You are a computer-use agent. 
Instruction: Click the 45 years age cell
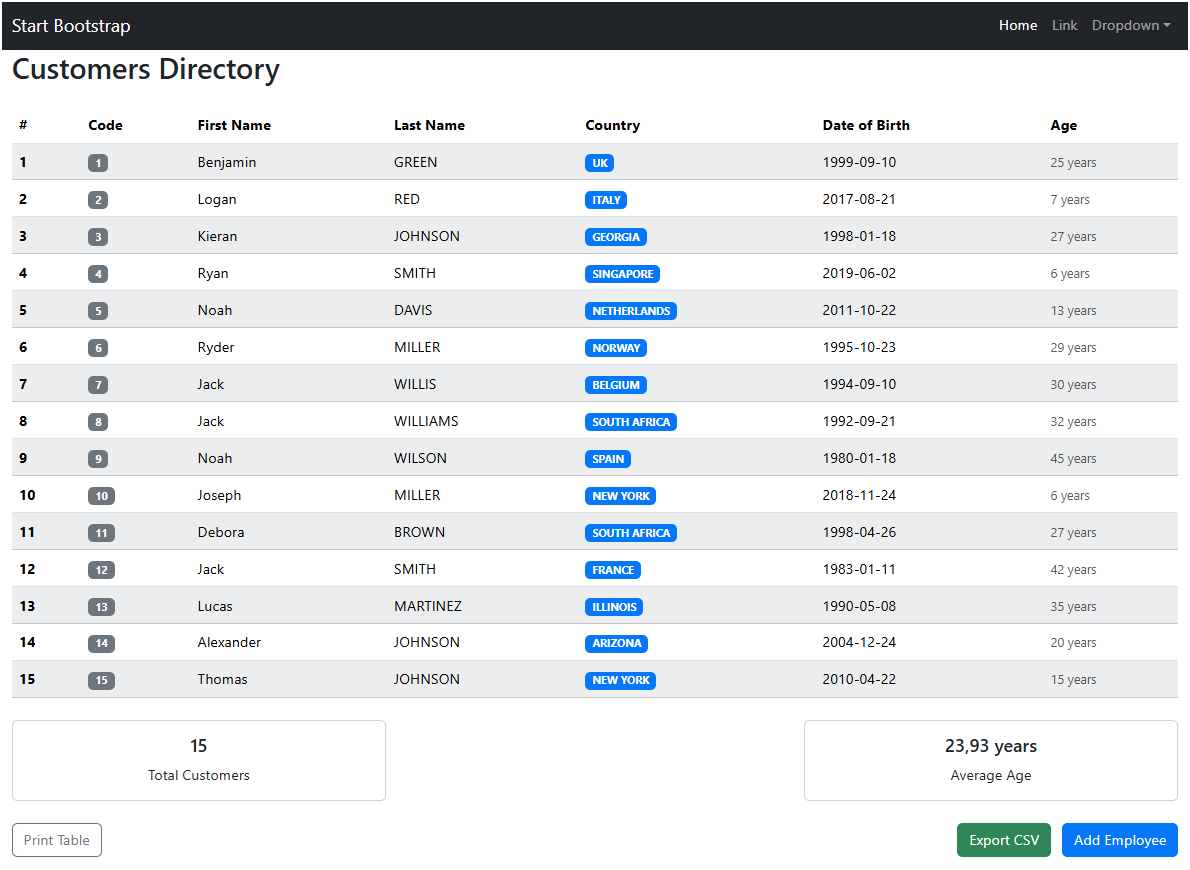(x=1073, y=459)
